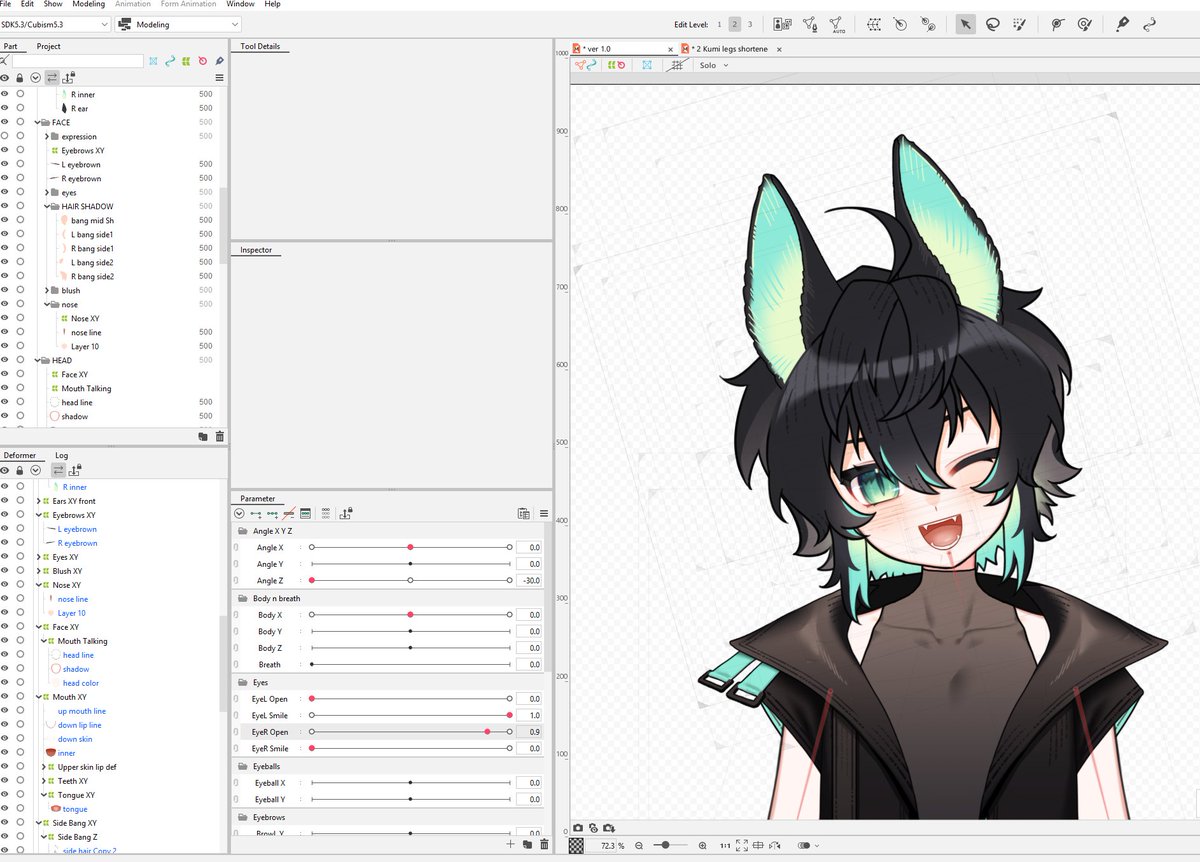Switch to the 2 Kumi legs shortene tab

730,48
